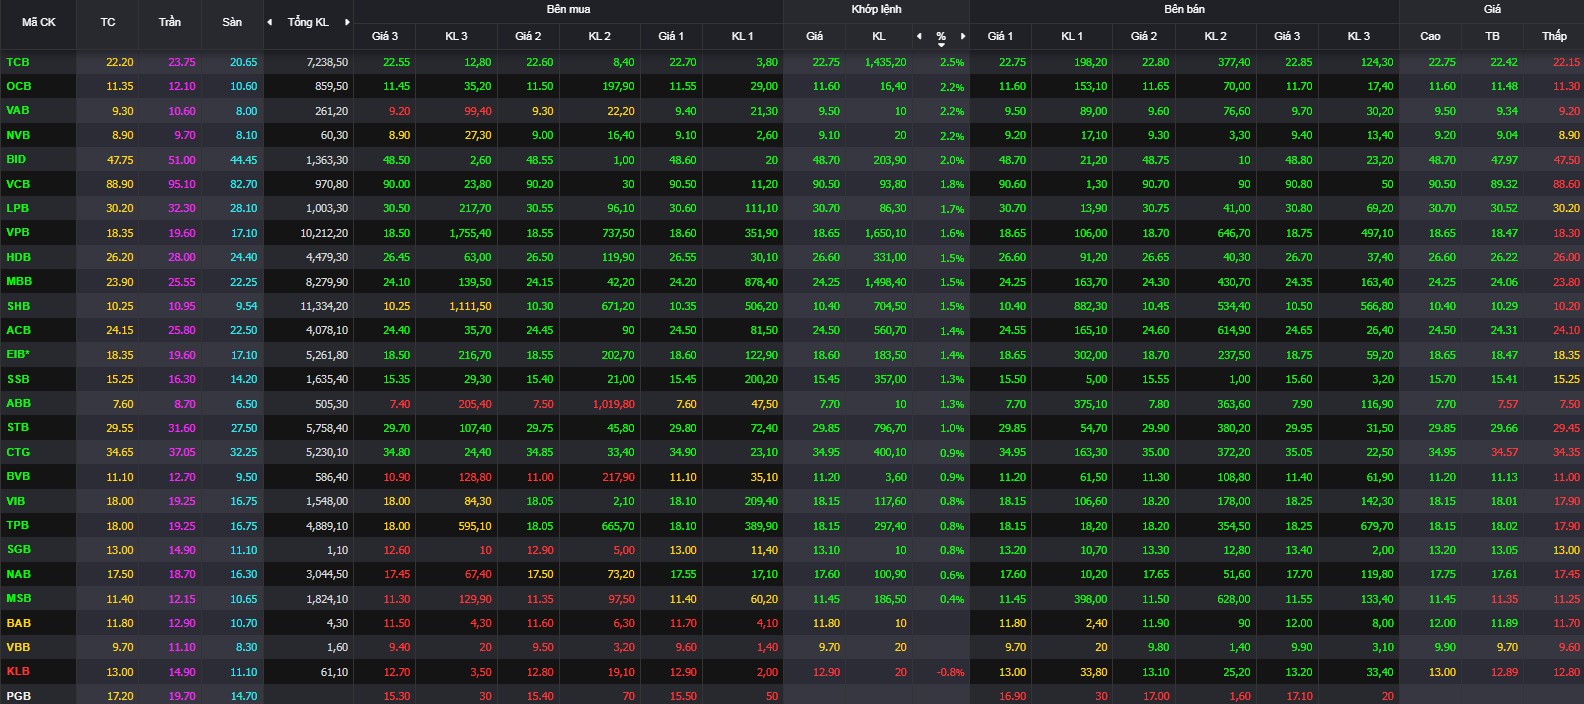The width and height of the screenshot is (1584, 704).
Task: Click KLB percent change -0.8%
Action: click(951, 672)
